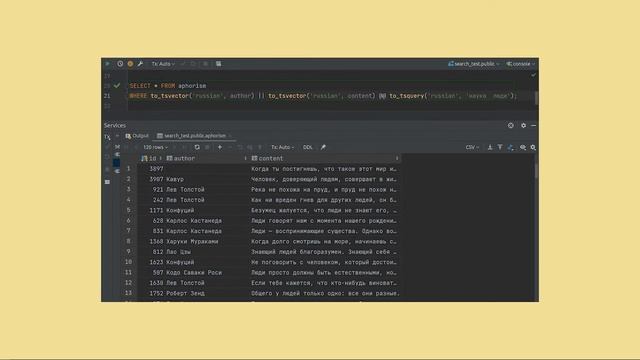Viewport: 640px width, 360px height.
Task: Select content cell starting 'Безумец жалуется'
Action: [x=325, y=210]
